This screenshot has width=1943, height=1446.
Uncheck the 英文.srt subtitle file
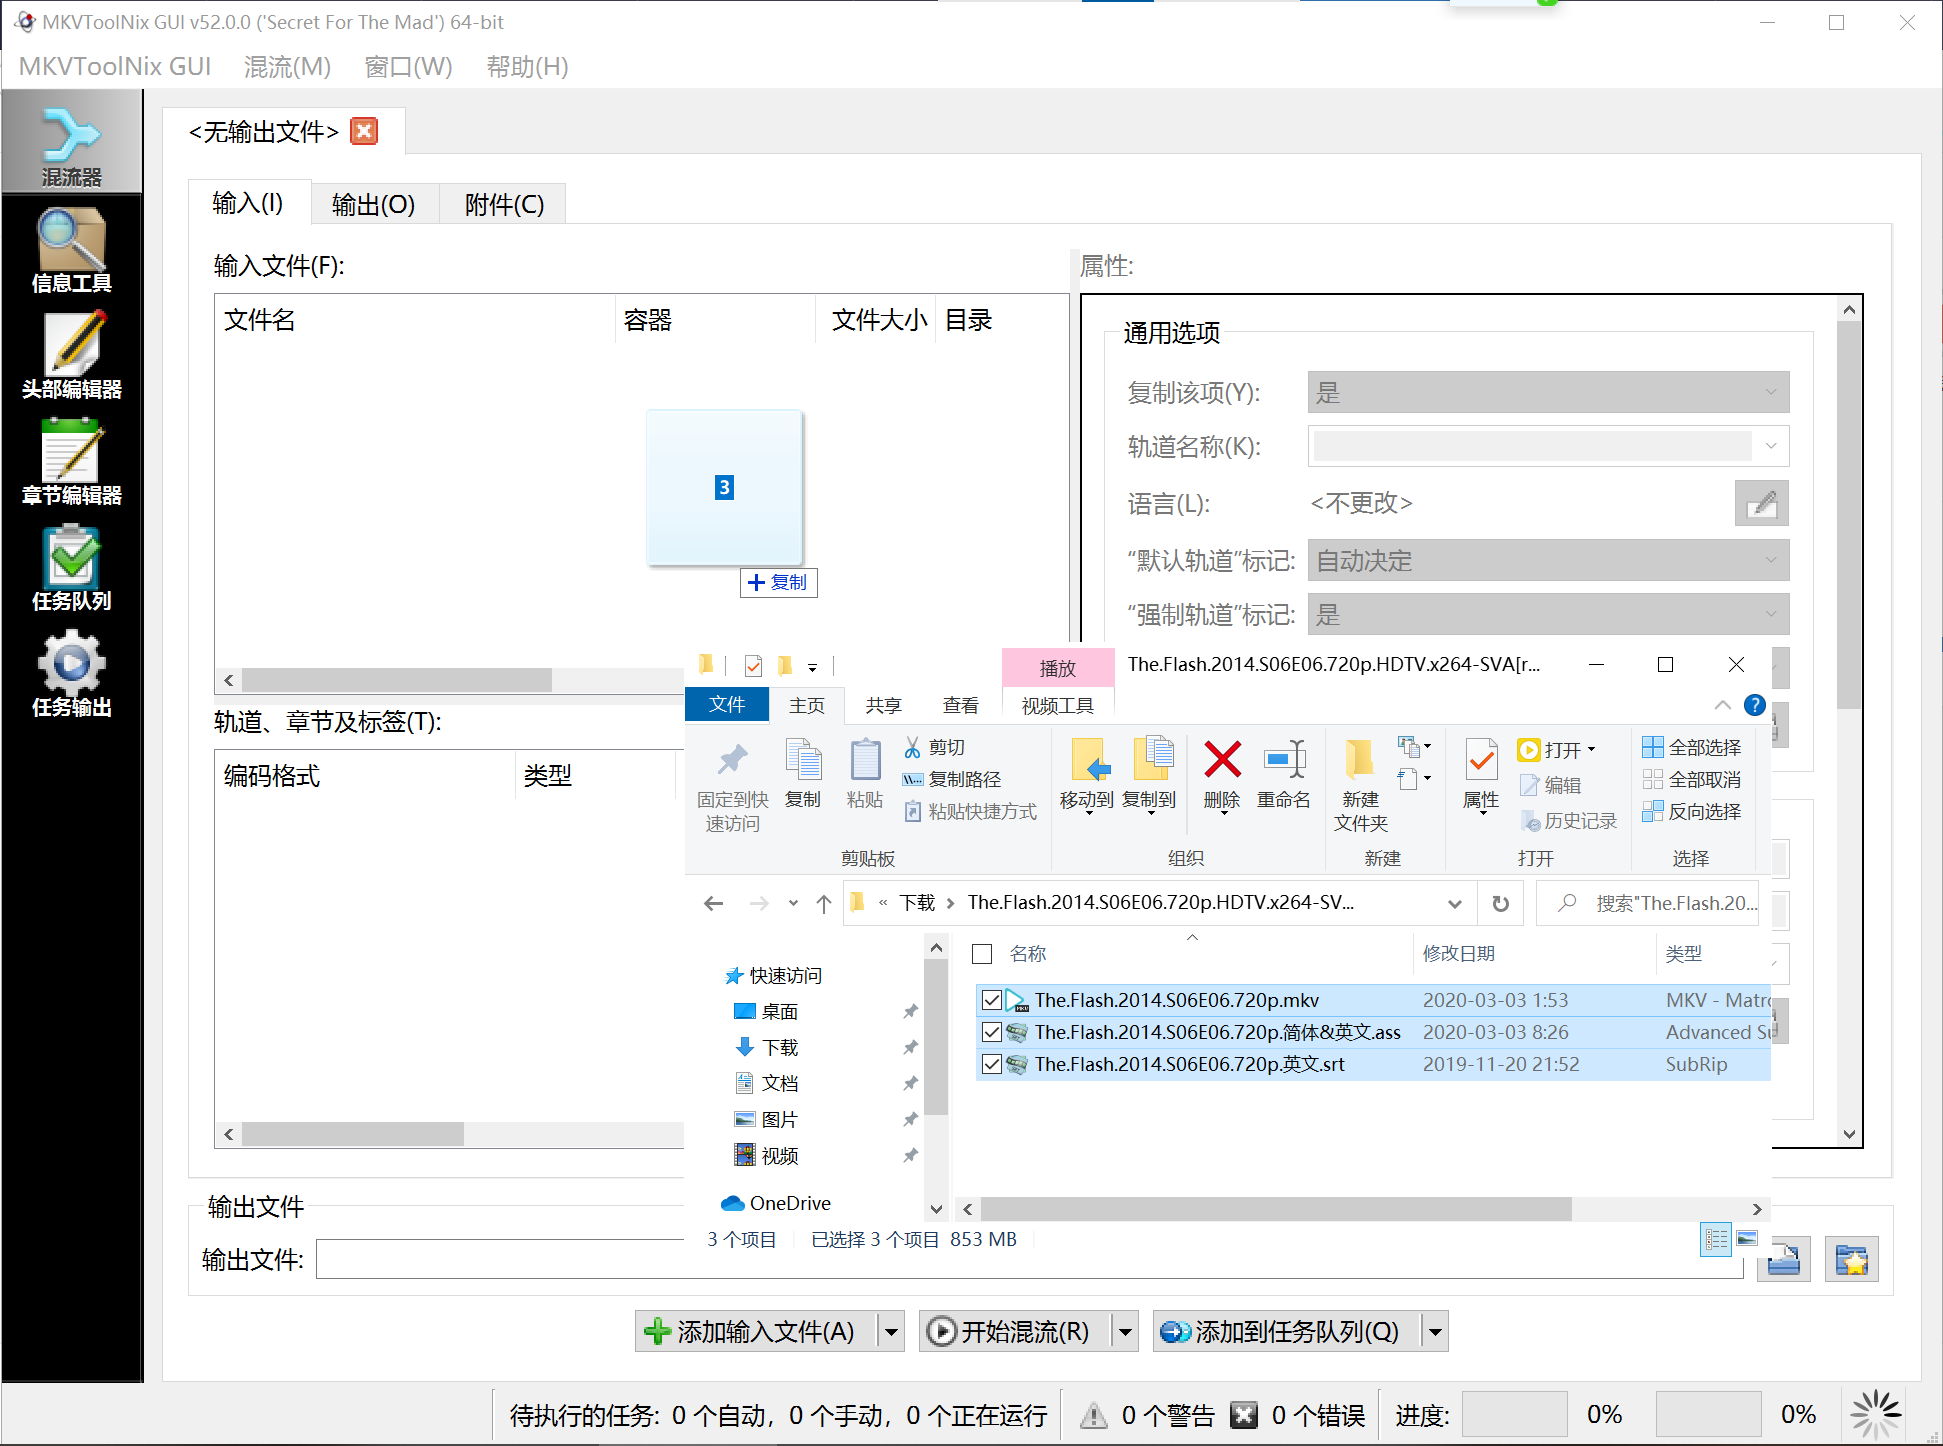(991, 1064)
